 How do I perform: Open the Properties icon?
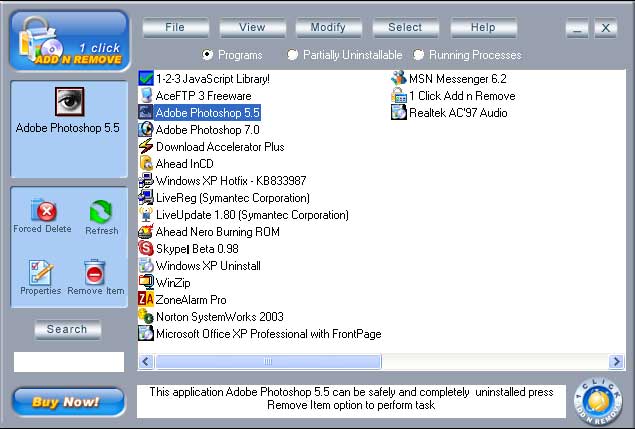click(x=41, y=272)
